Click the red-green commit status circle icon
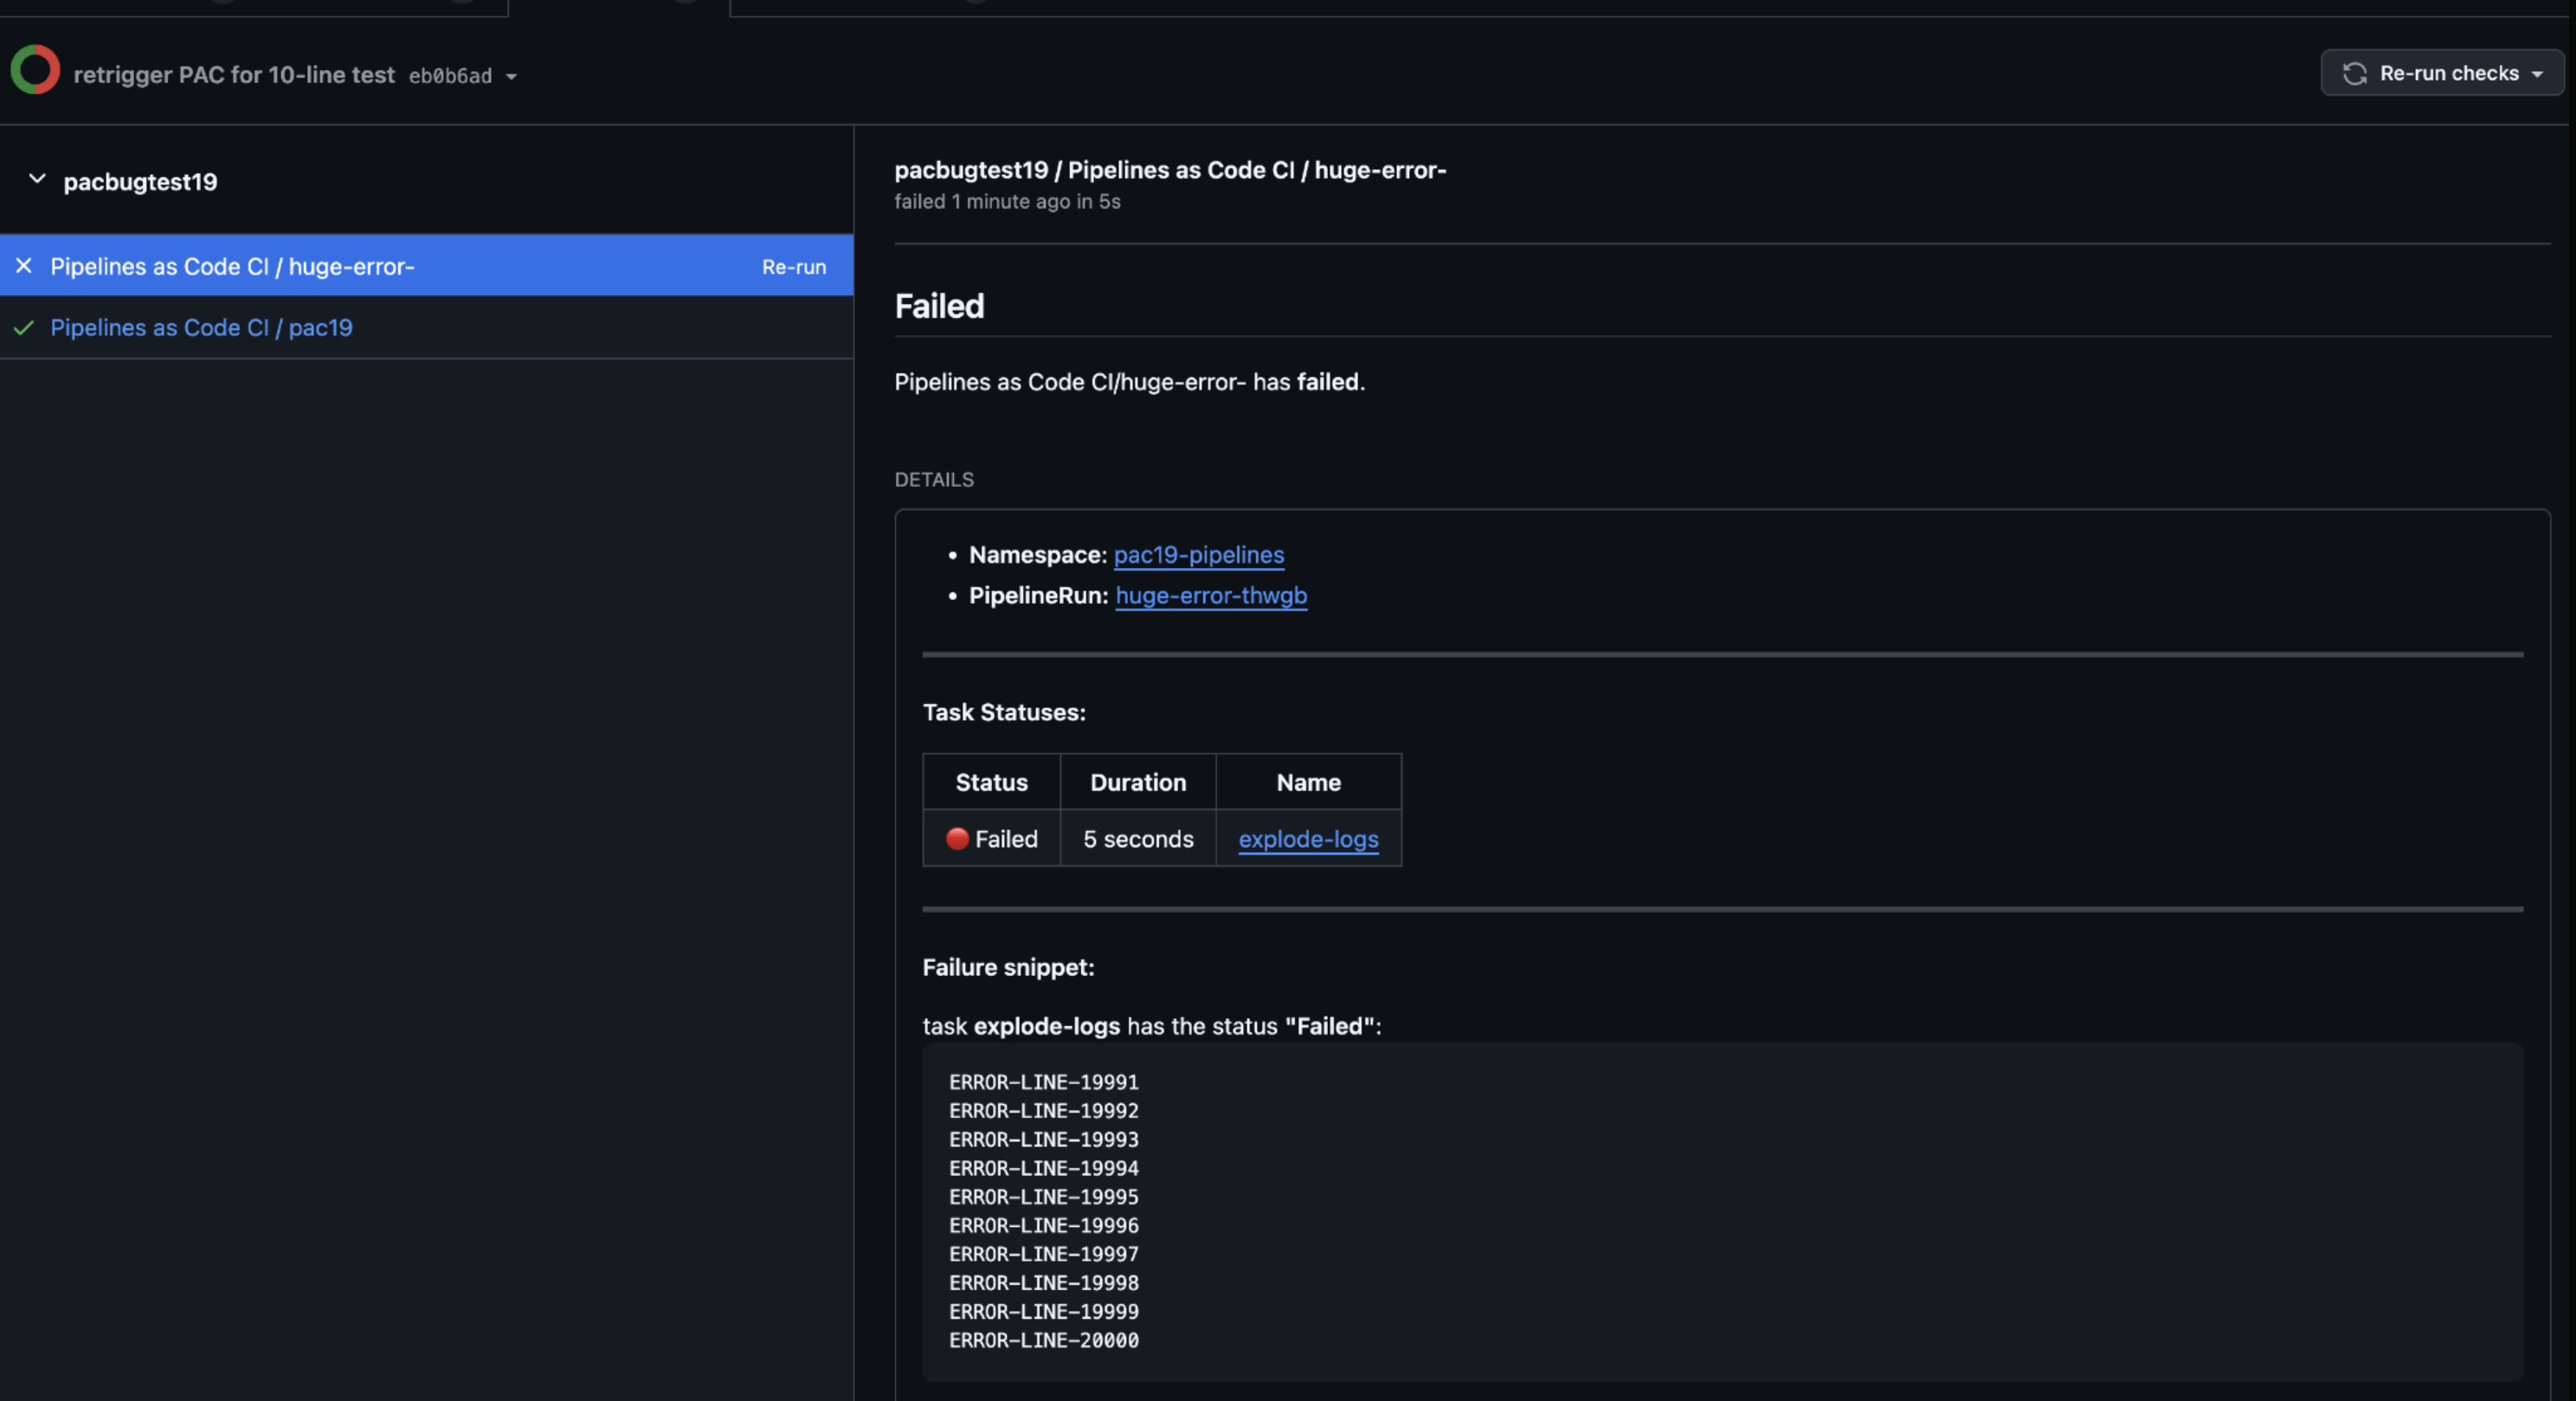This screenshot has height=1401, width=2576. point(35,70)
